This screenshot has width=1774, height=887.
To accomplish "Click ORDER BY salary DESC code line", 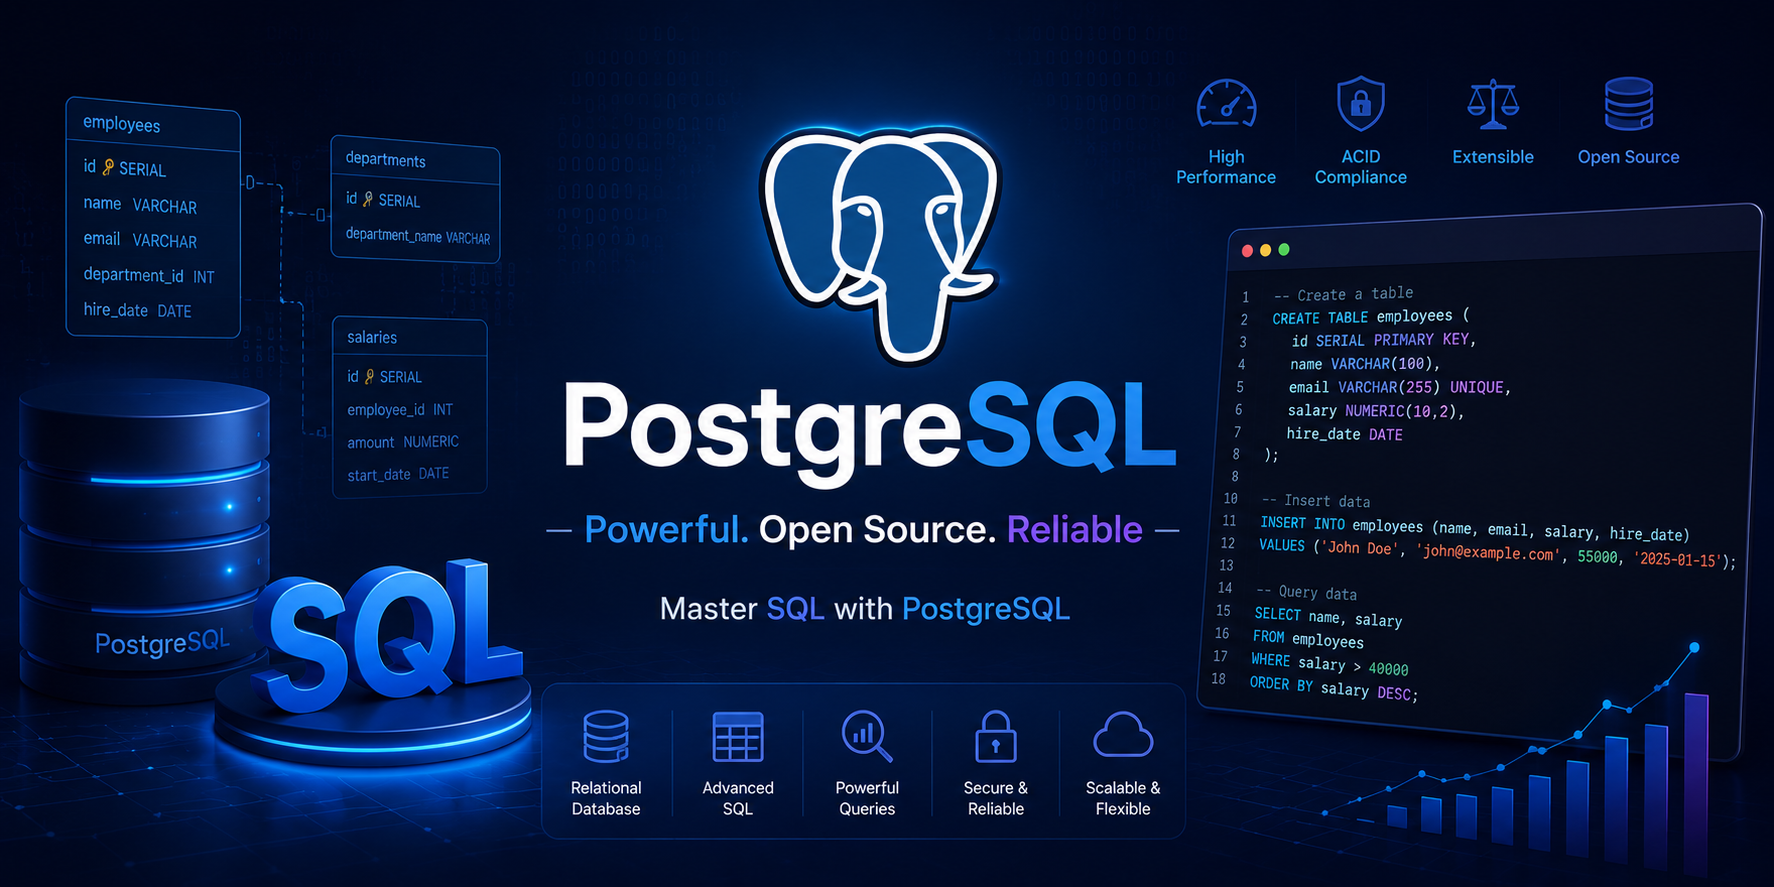I will 1334,689.
